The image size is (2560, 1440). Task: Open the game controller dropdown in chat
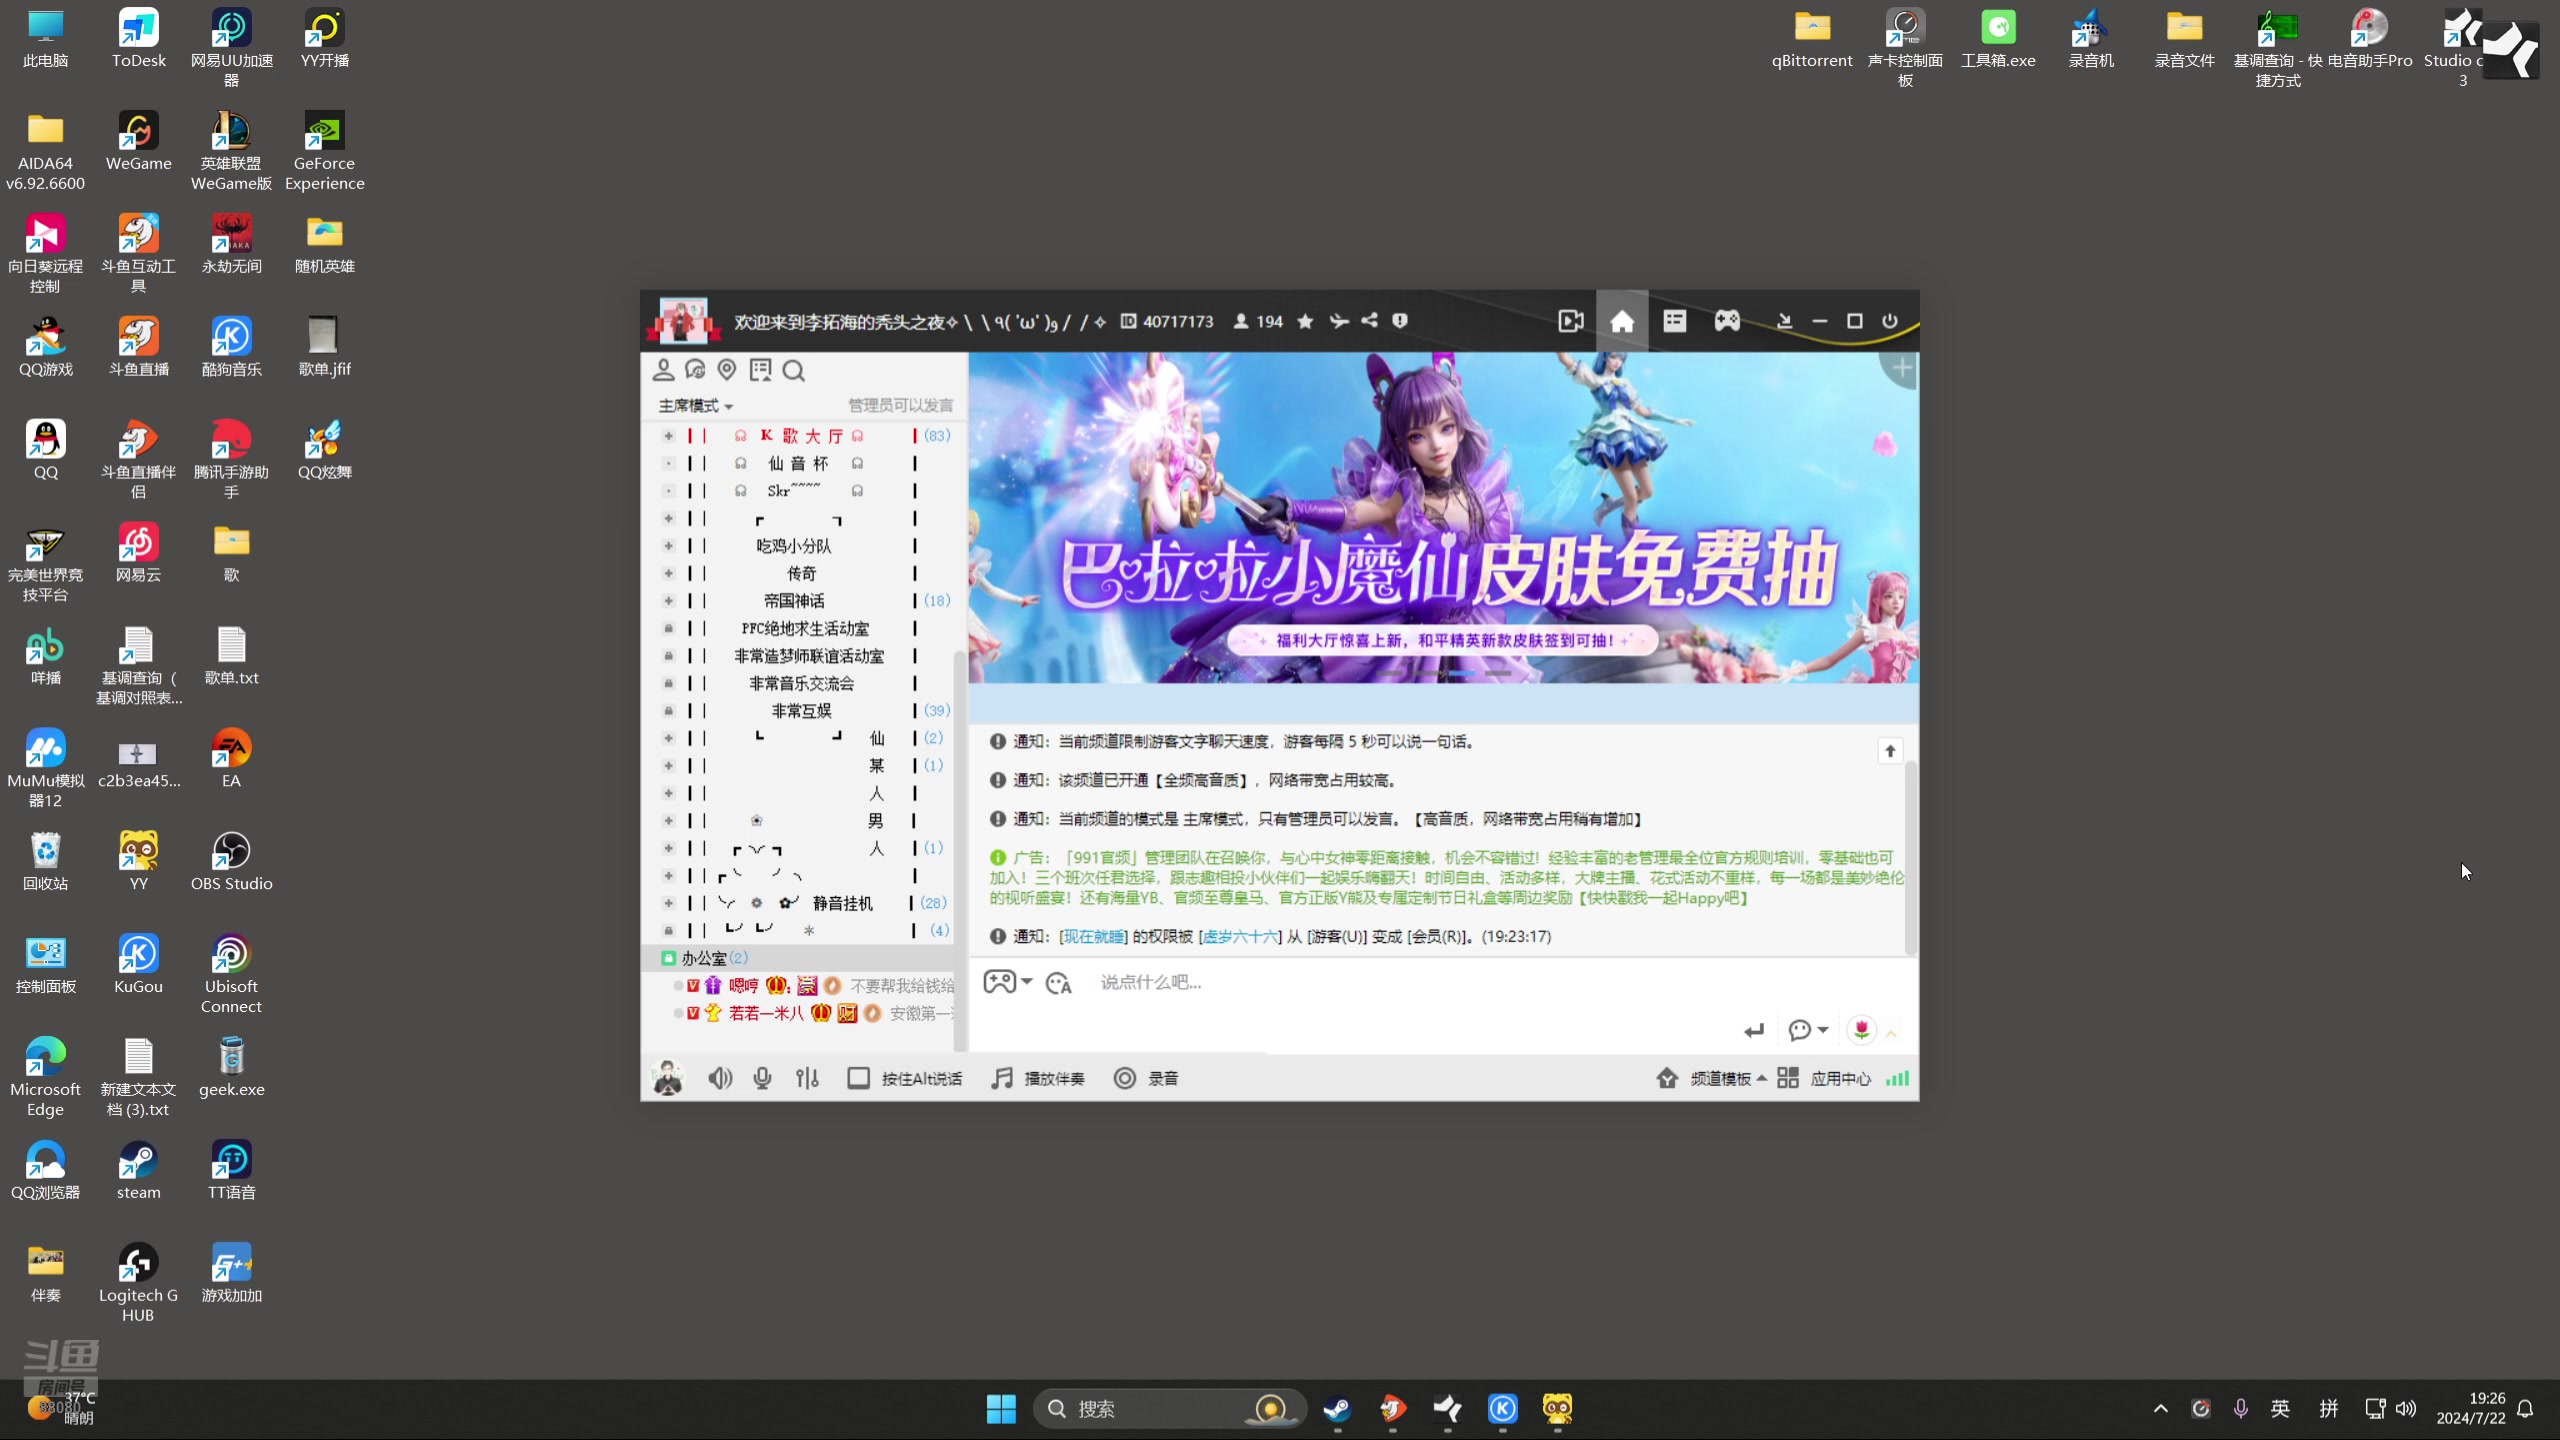coord(1007,982)
